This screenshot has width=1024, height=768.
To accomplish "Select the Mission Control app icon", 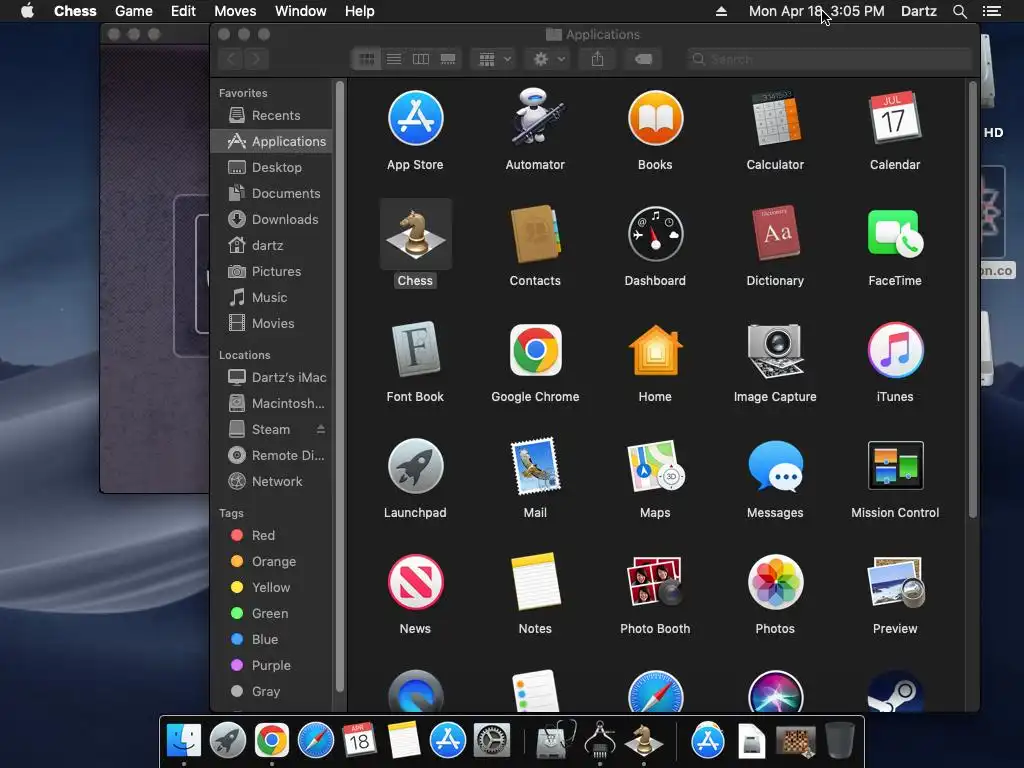I will click(x=895, y=466).
